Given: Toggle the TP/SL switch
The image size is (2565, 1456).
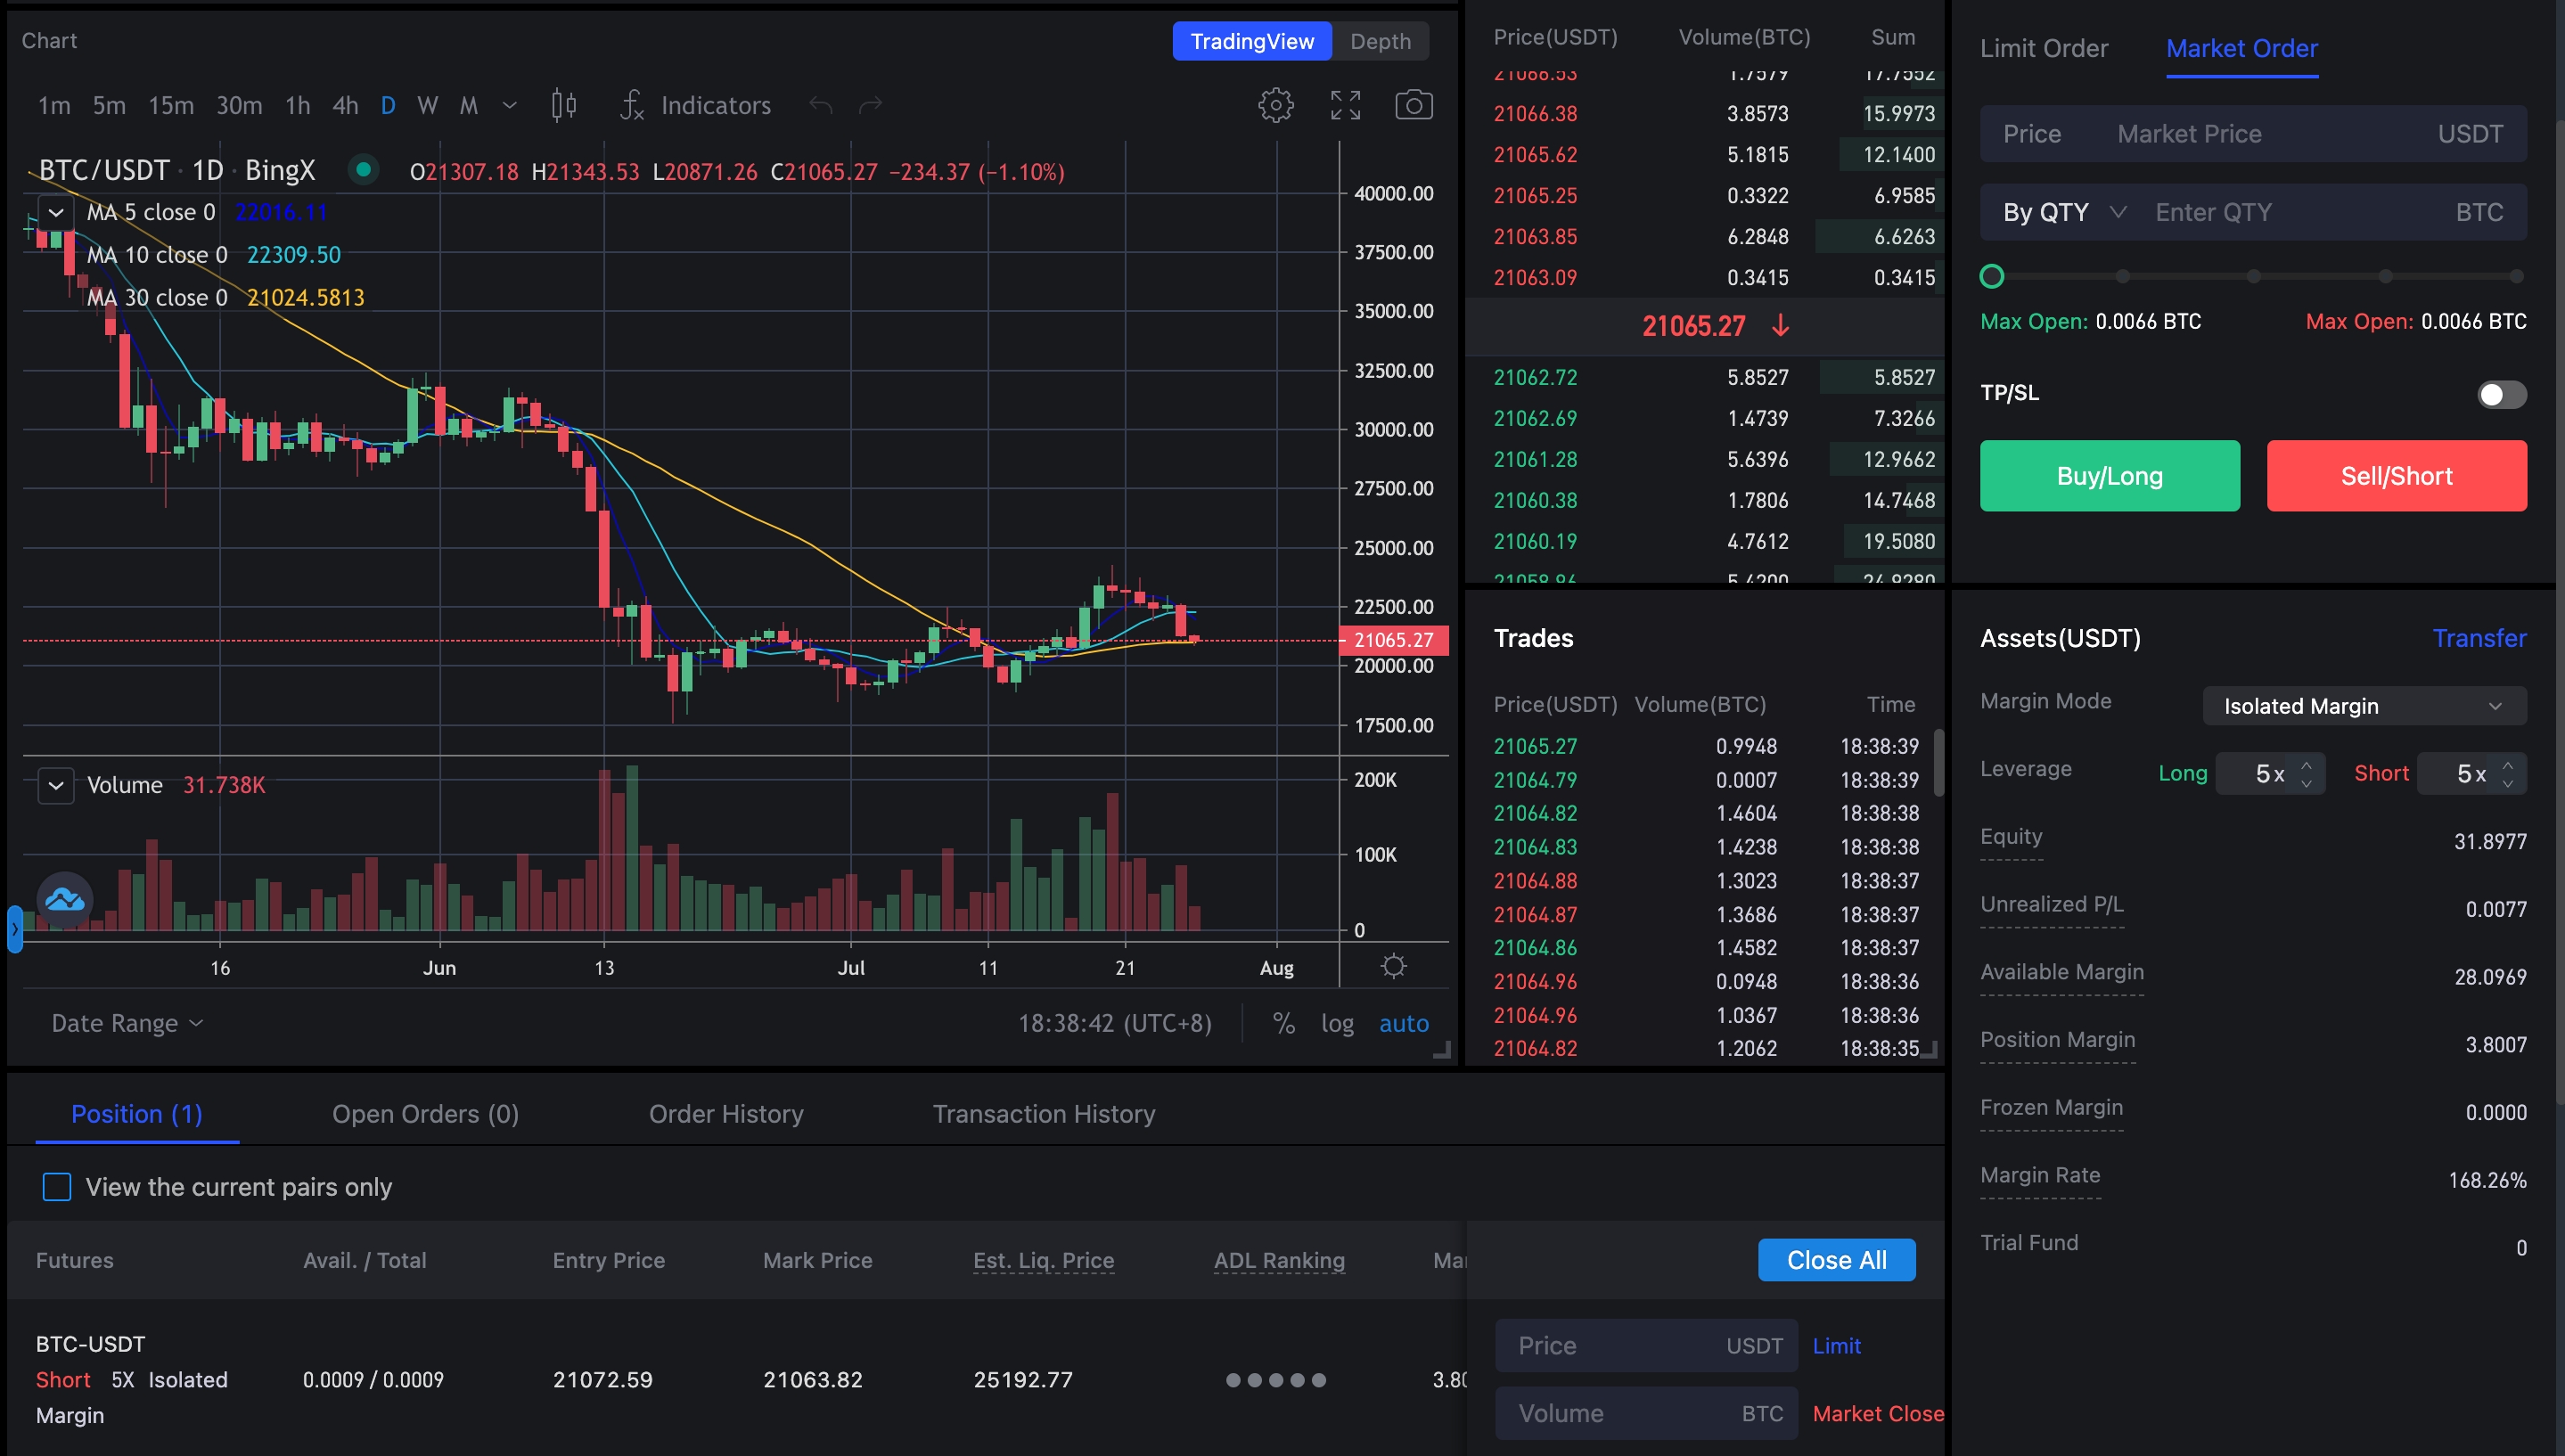Looking at the screenshot, I should pos(2500,394).
